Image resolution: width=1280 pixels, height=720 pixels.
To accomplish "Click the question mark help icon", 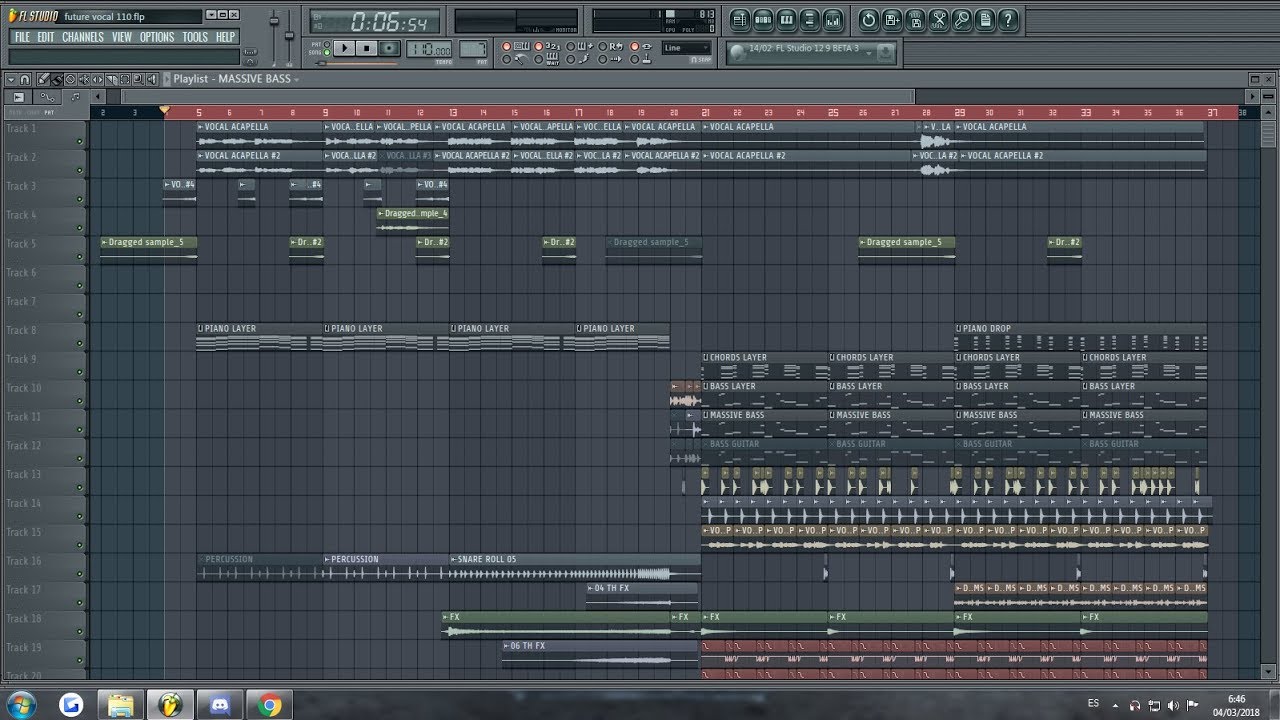I will coord(1008,19).
